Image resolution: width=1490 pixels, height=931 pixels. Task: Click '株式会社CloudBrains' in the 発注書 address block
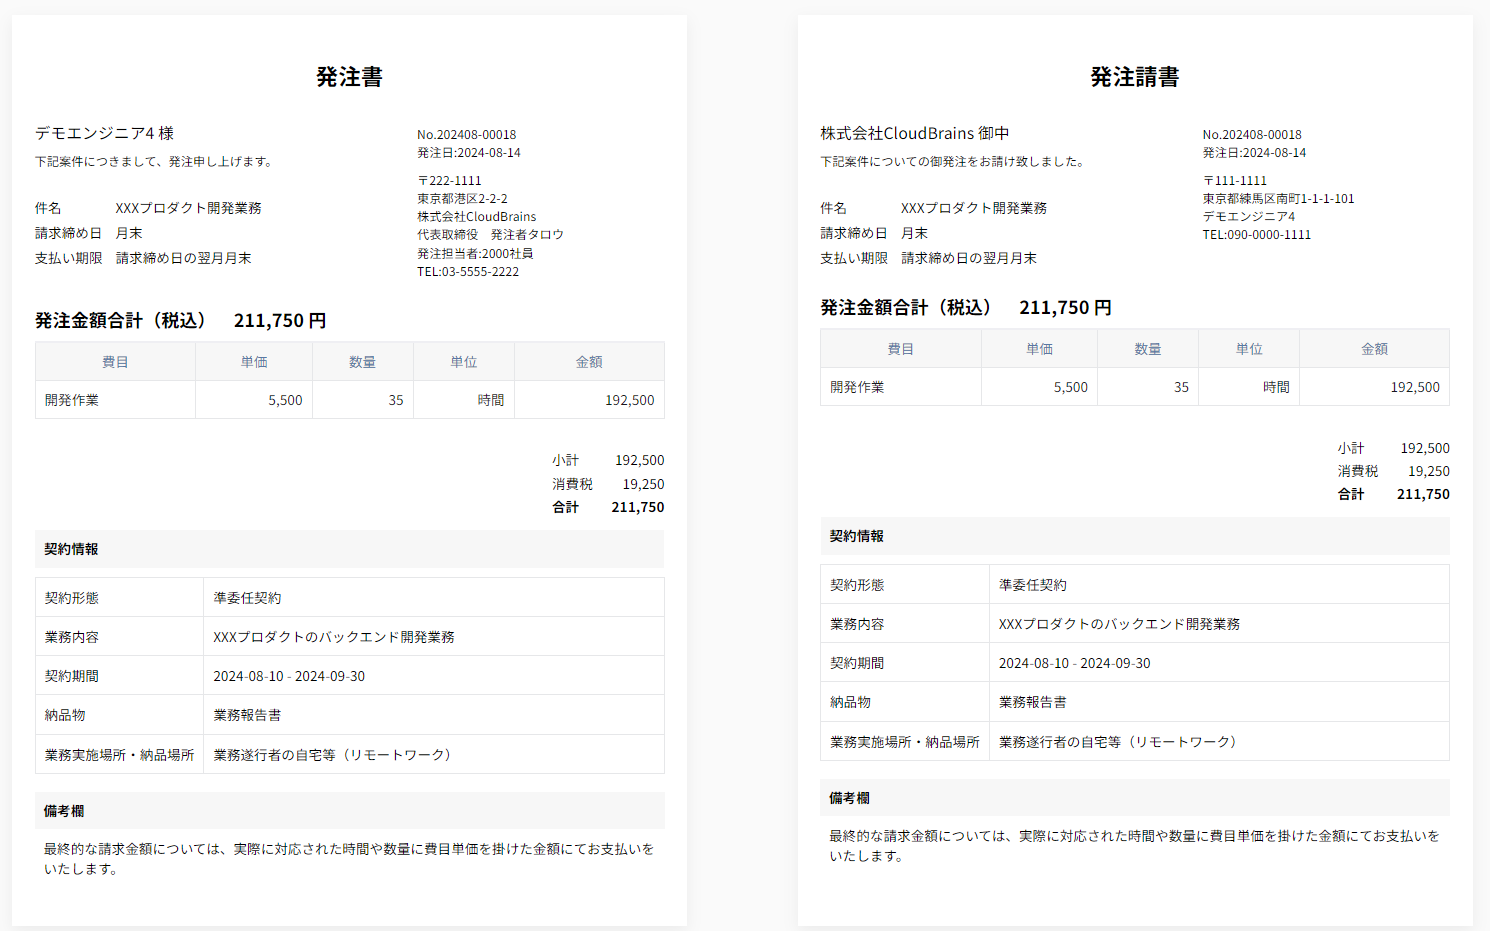point(477,217)
